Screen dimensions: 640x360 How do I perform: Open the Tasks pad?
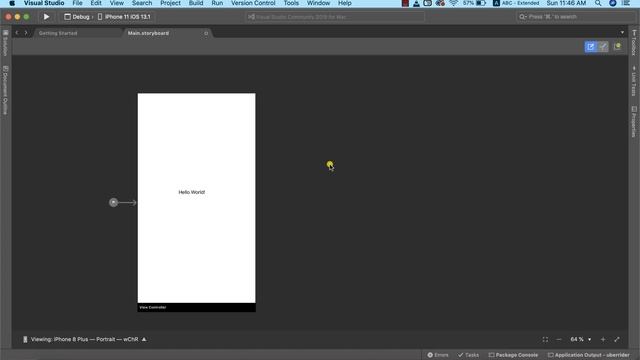[468, 355]
